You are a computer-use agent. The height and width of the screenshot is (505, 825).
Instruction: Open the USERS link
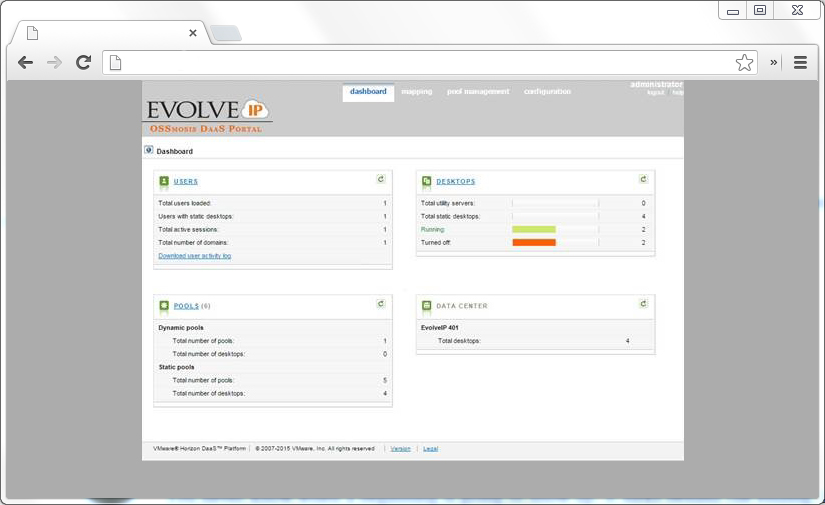[186, 181]
